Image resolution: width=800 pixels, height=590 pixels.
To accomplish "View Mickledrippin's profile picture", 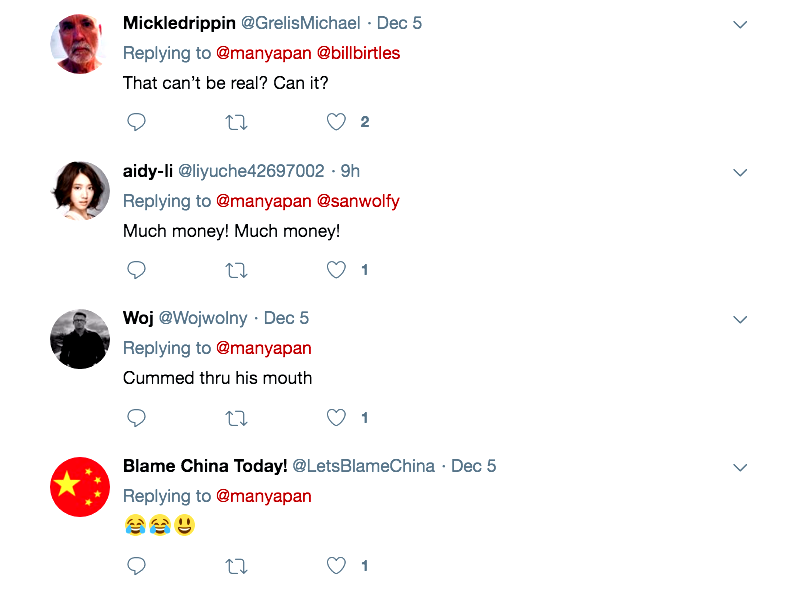I will tap(80, 44).
